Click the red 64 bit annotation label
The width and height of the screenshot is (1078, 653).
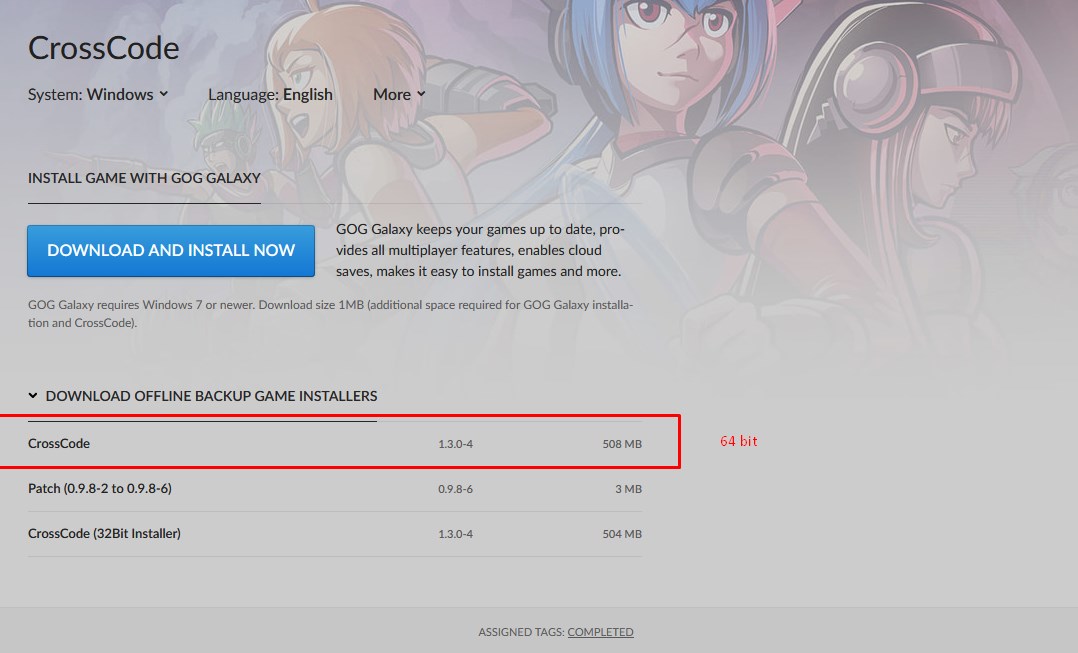738,441
